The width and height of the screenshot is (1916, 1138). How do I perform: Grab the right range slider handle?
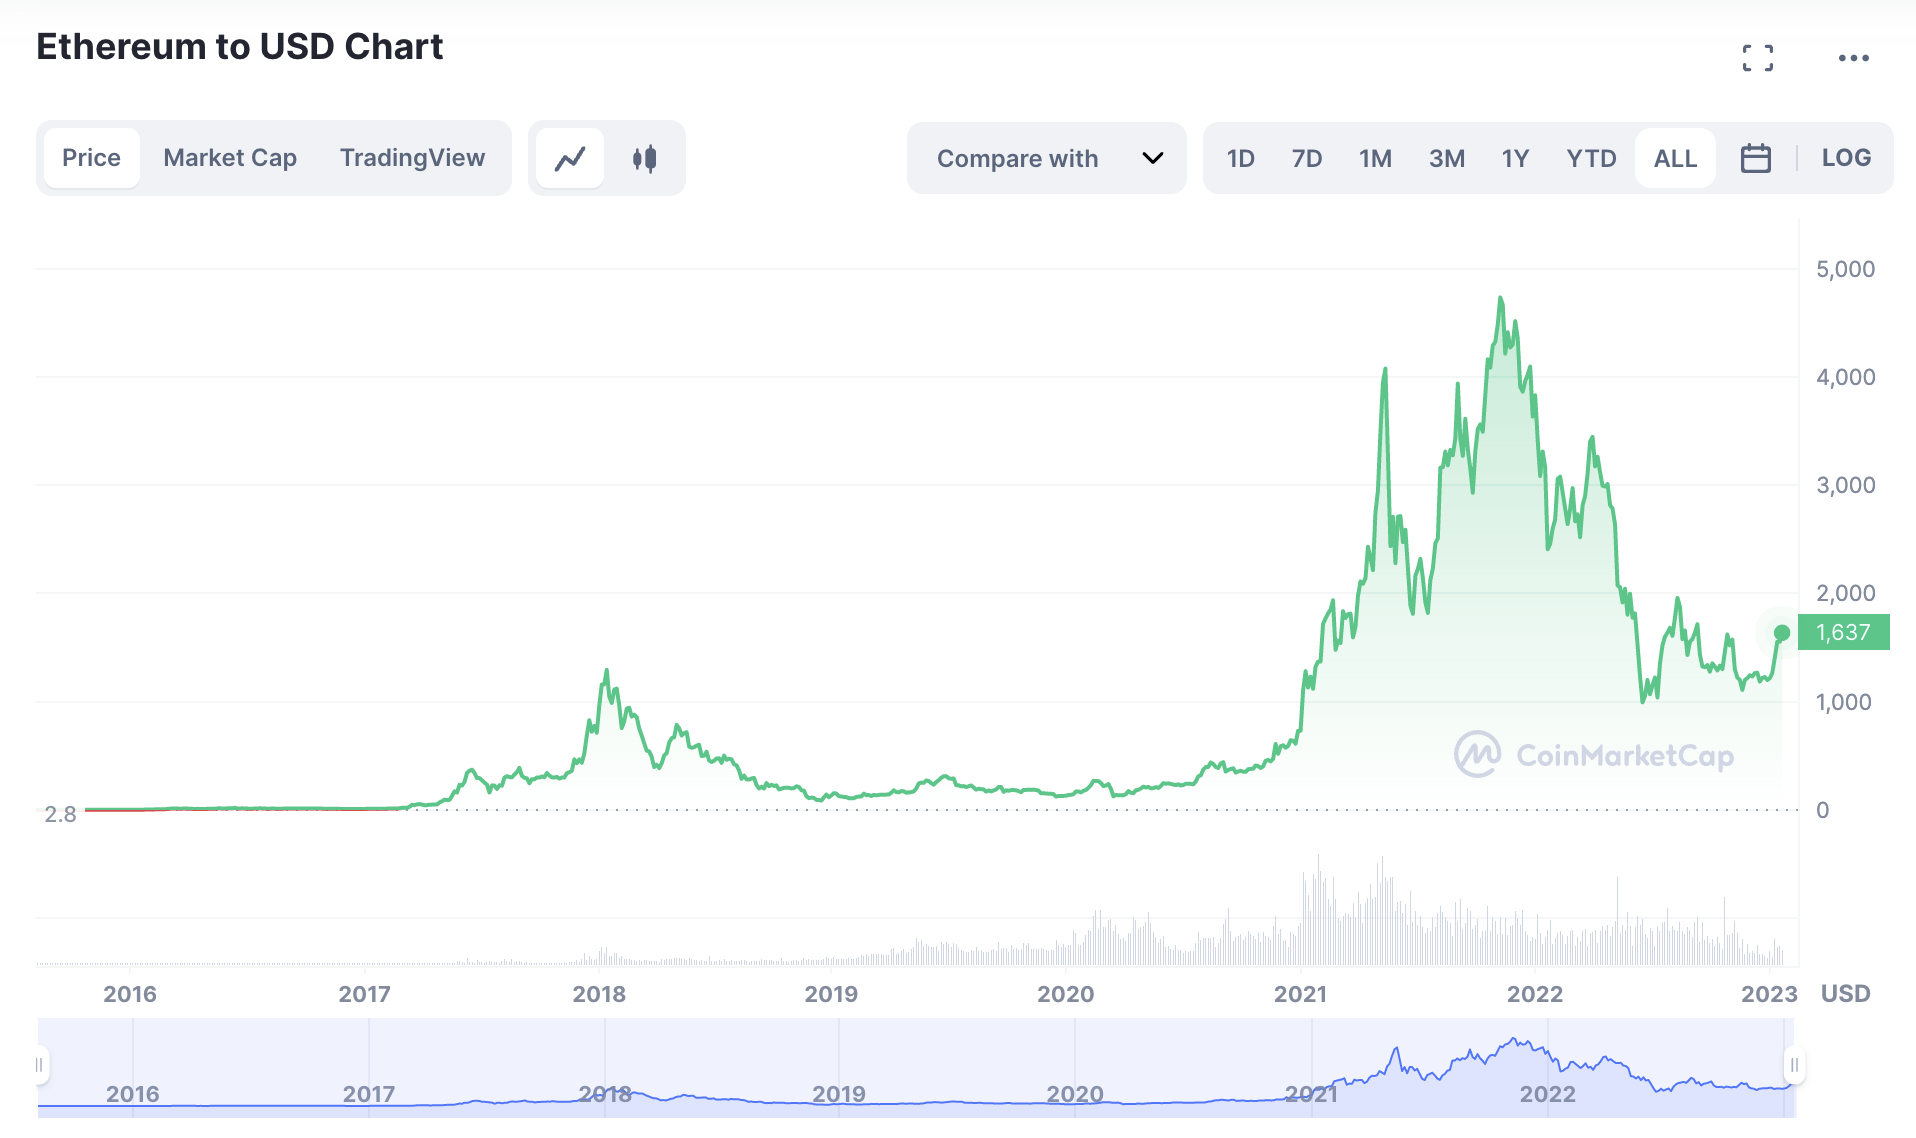pos(1794,1065)
